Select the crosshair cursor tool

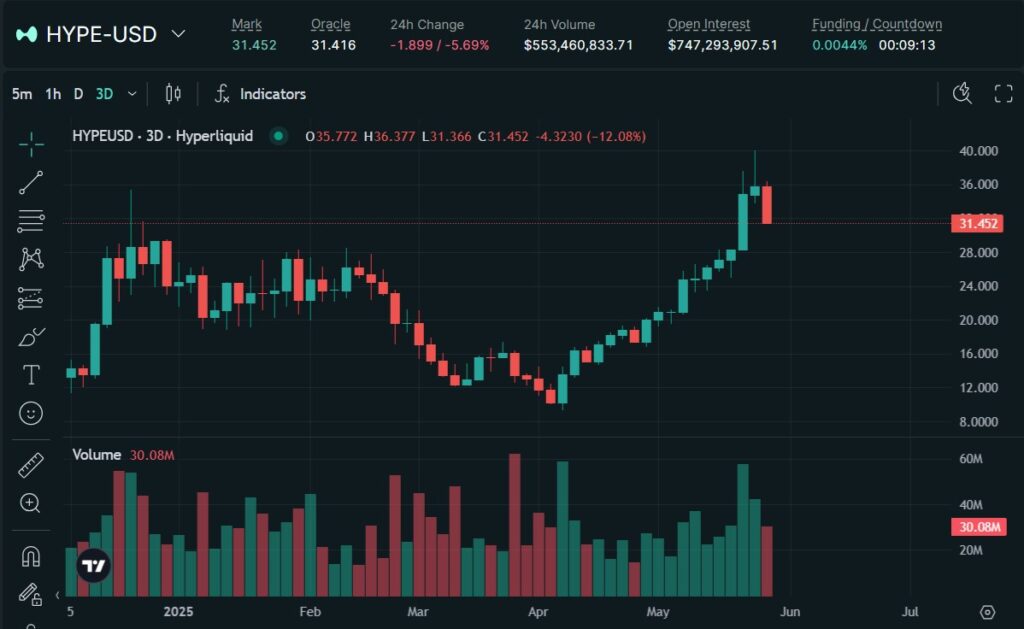(x=31, y=144)
